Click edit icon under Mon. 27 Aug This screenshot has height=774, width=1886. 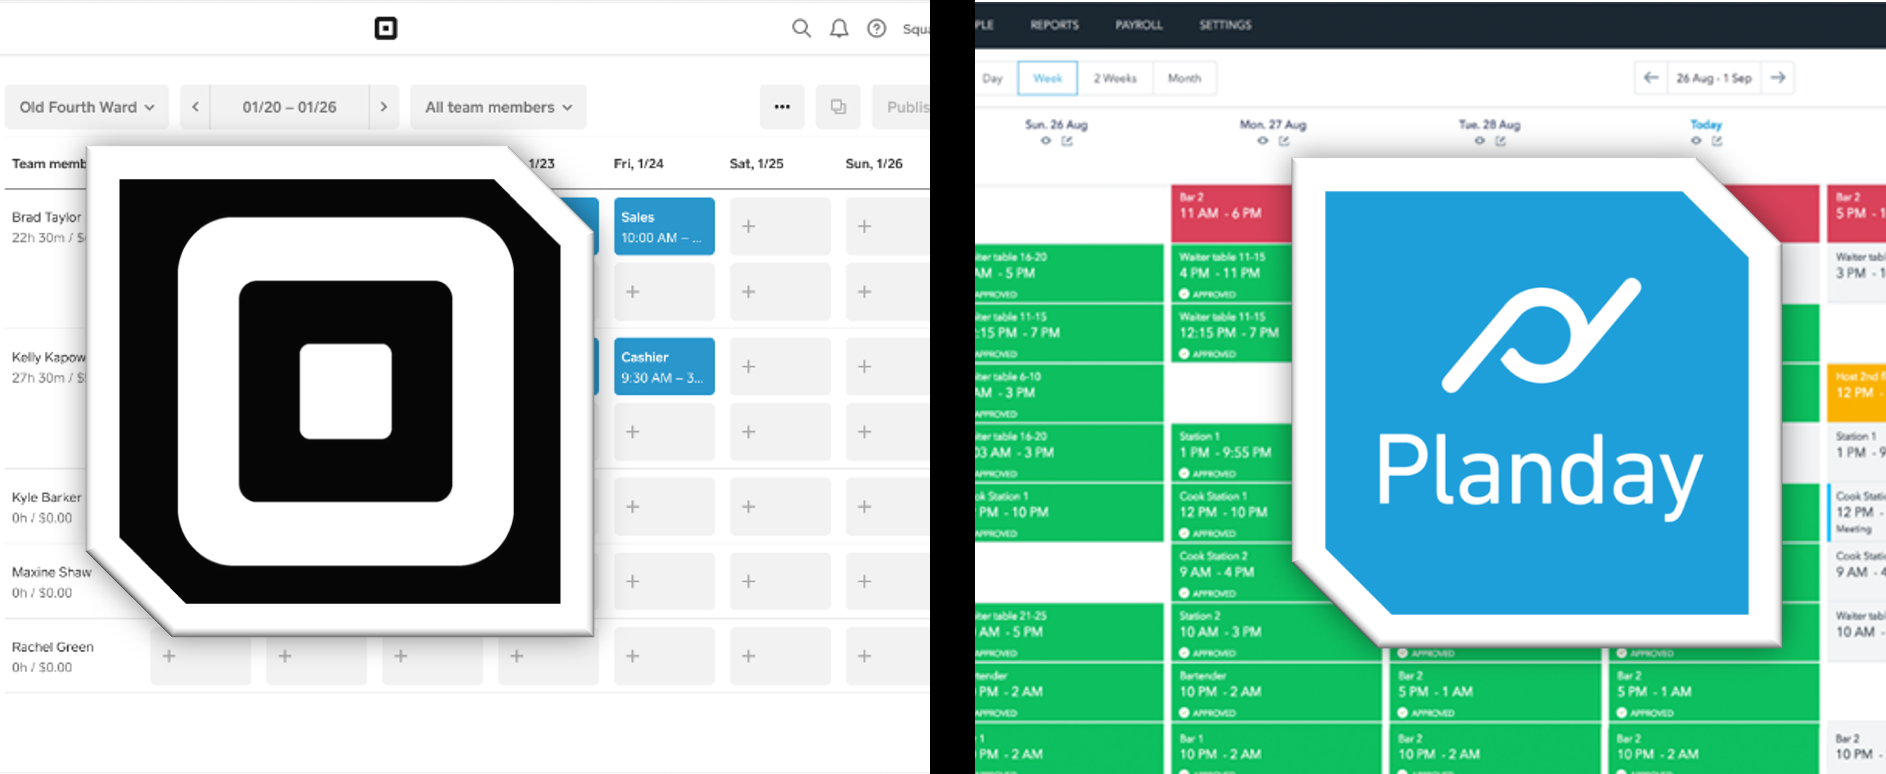click(1284, 141)
